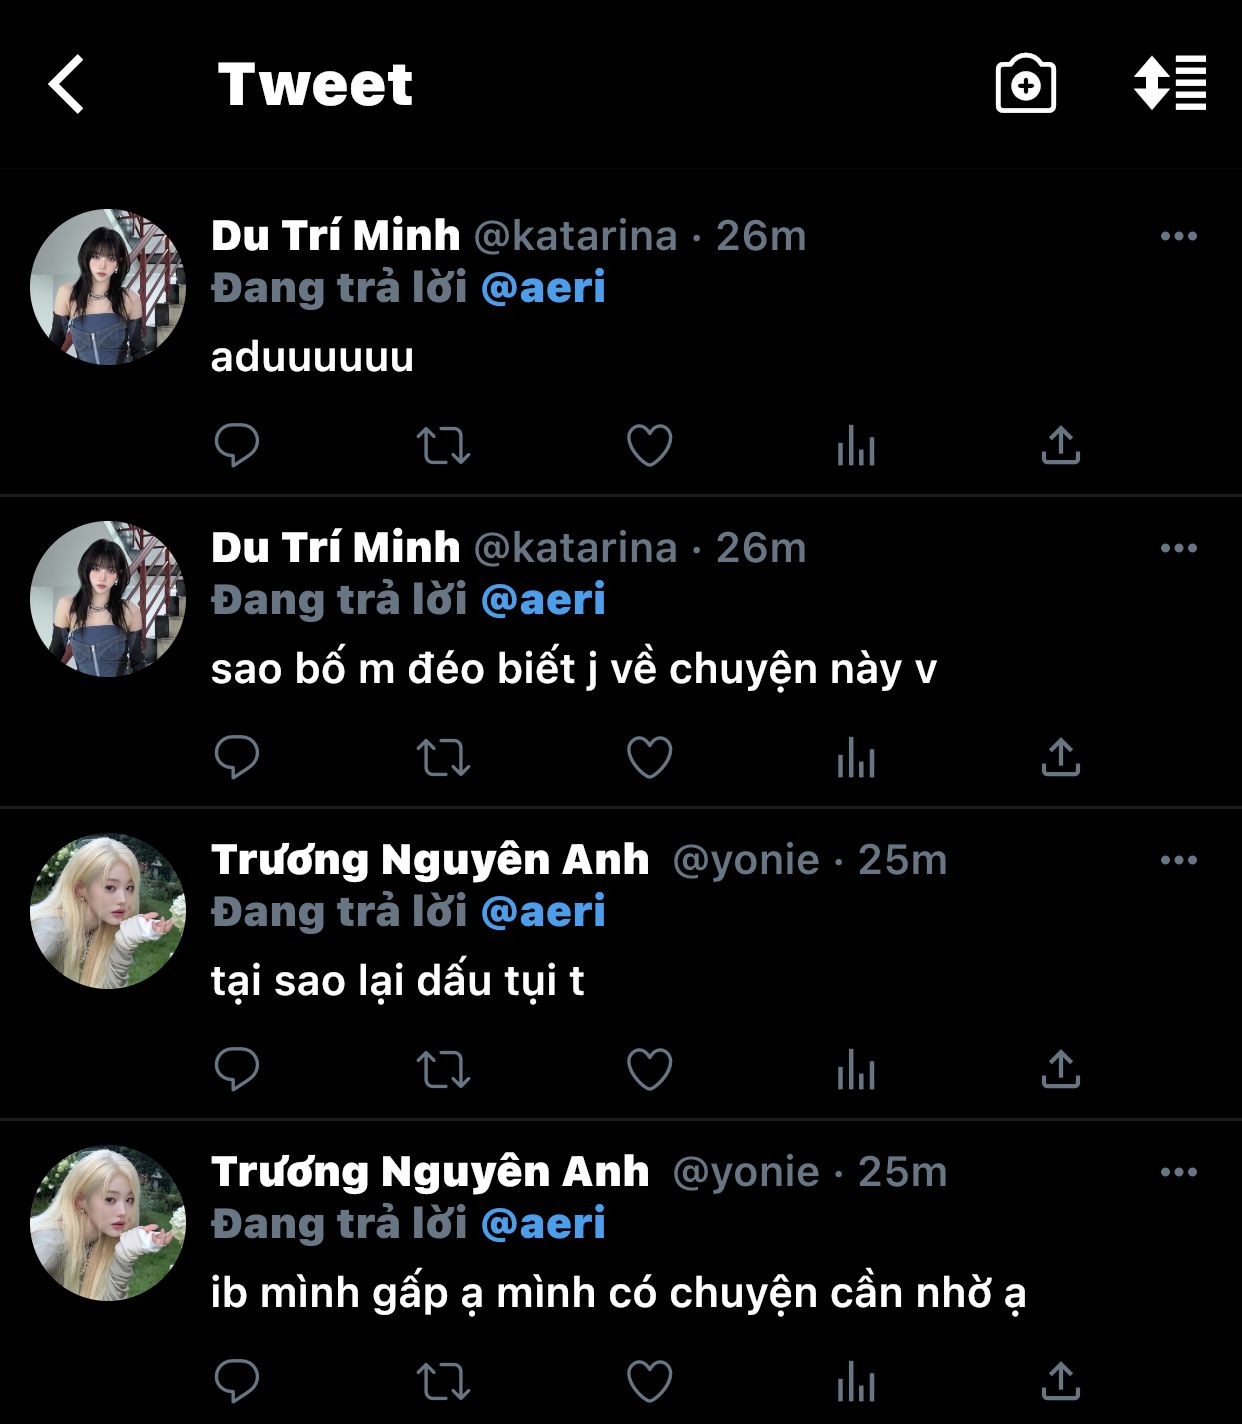Open the @aeri mention in the first reply
The image size is (1242, 1424).
point(543,288)
